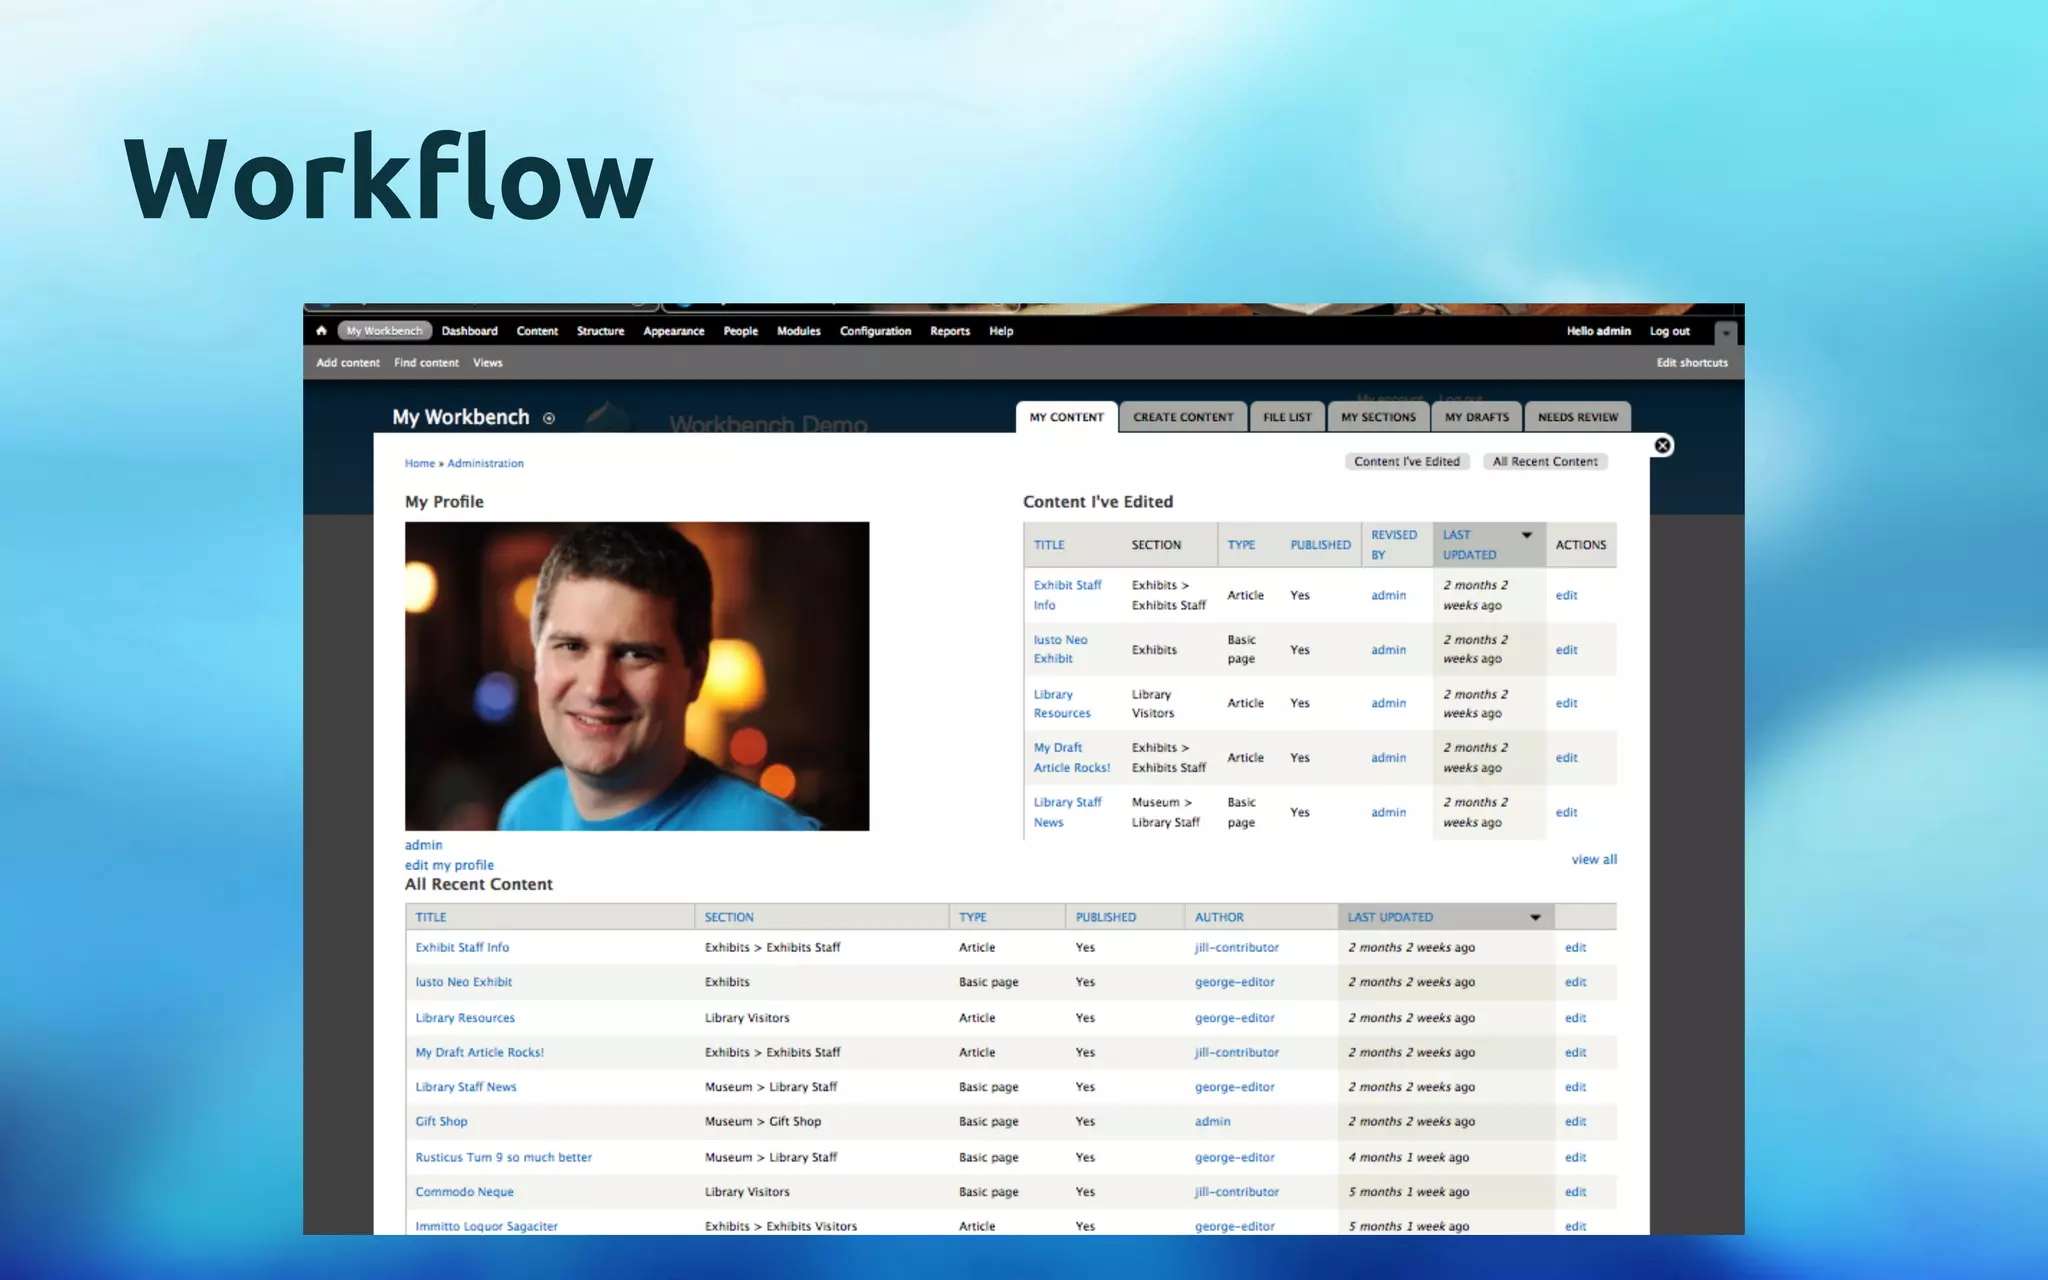Open the Modules admin menu
The width and height of the screenshot is (2048, 1280).
click(x=798, y=331)
